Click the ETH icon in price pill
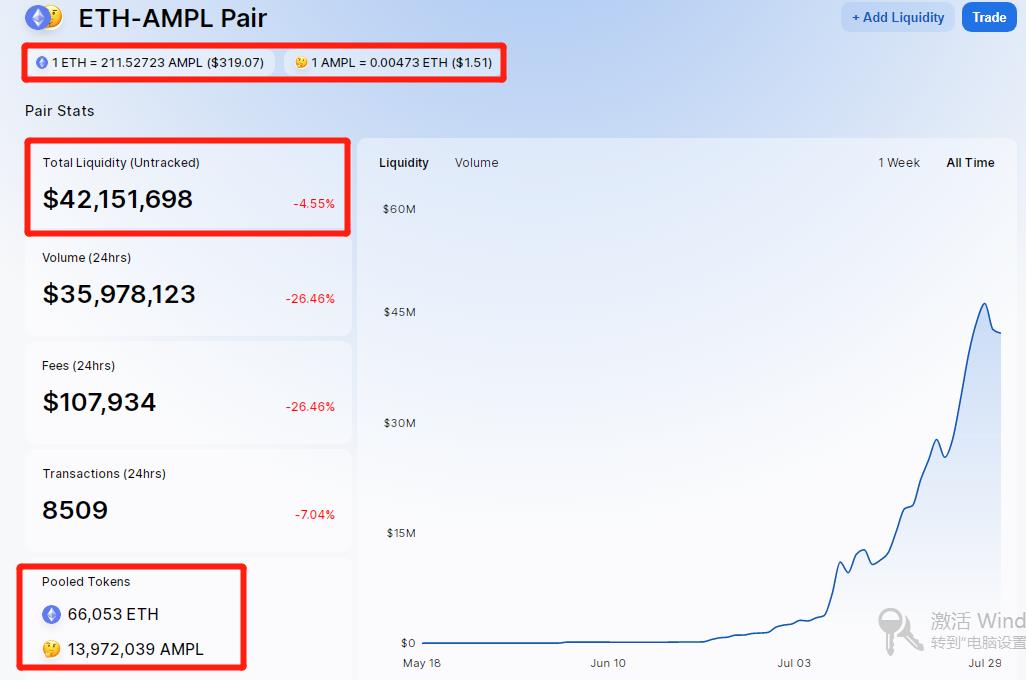The width and height of the screenshot is (1026, 680). click(42, 63)
